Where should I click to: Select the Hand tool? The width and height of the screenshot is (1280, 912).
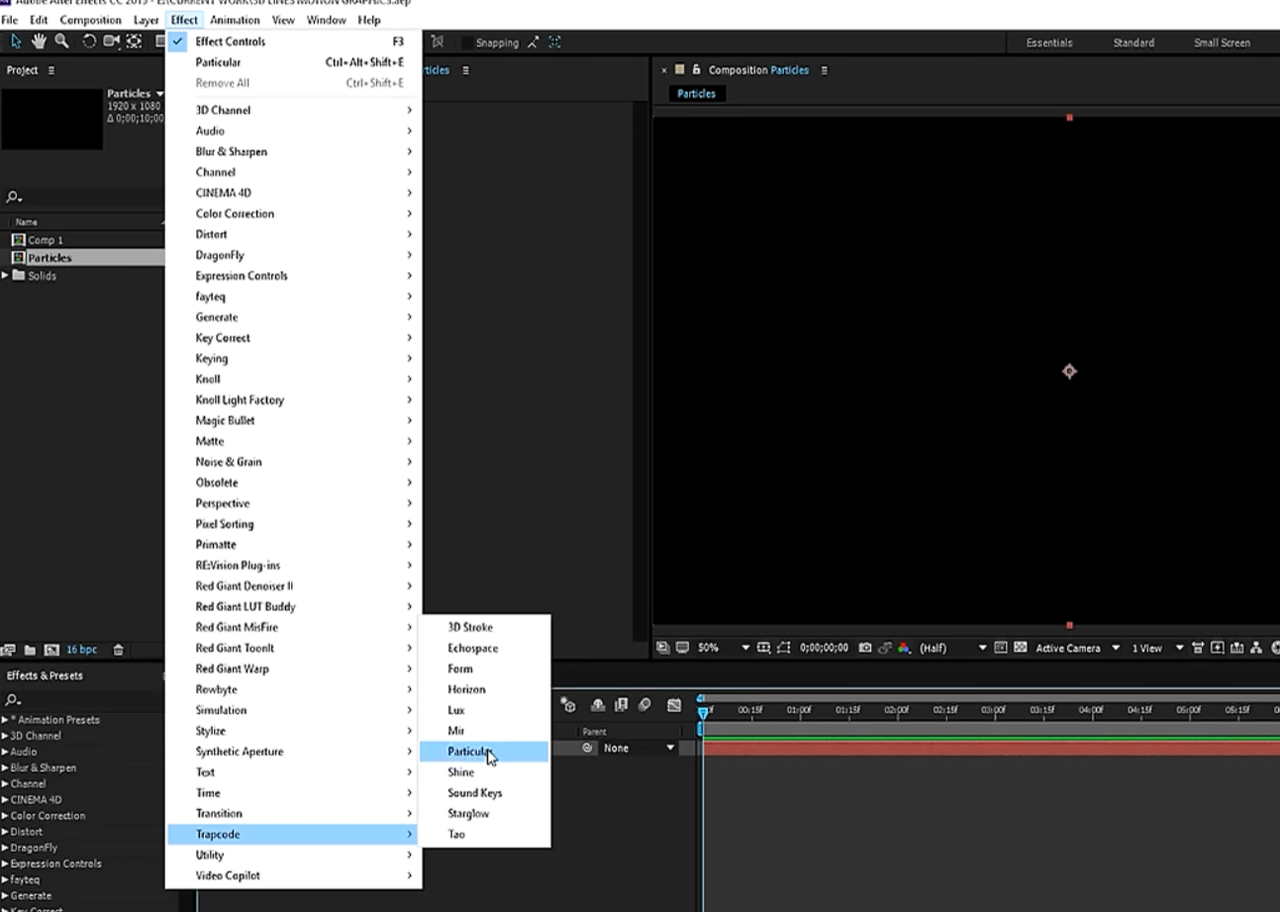39,42
